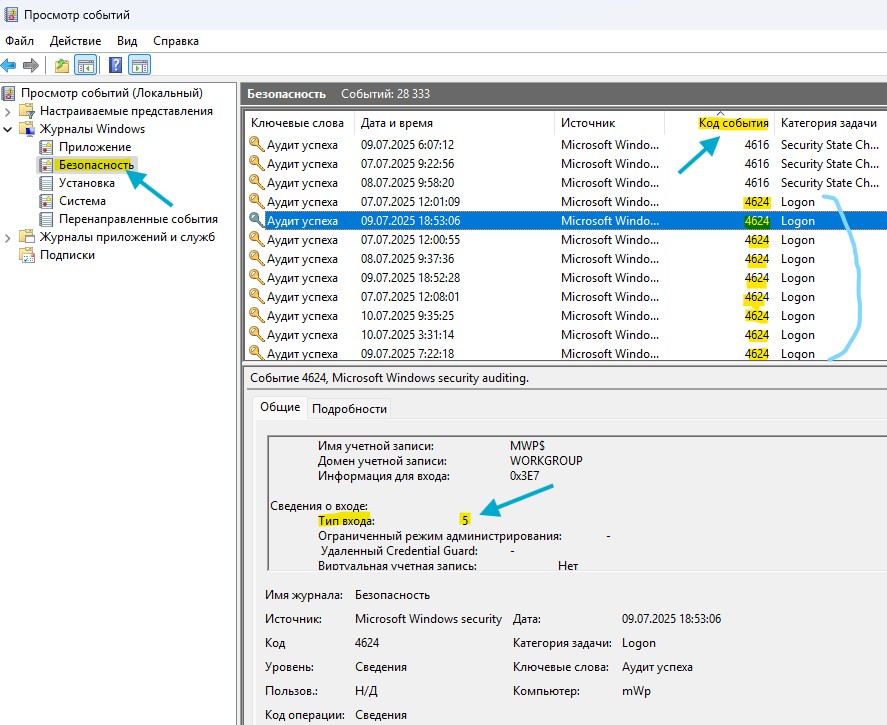
Task: Click the Код операции value Сведения
Action: click(381, 715)
